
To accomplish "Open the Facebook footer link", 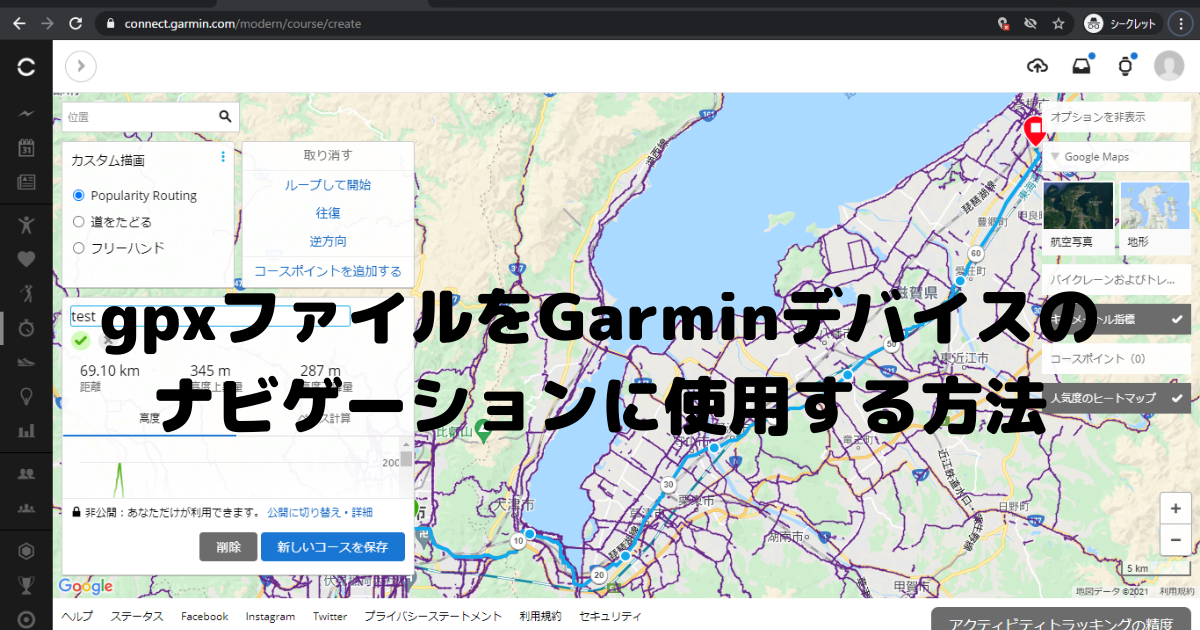I will (205, 616).
